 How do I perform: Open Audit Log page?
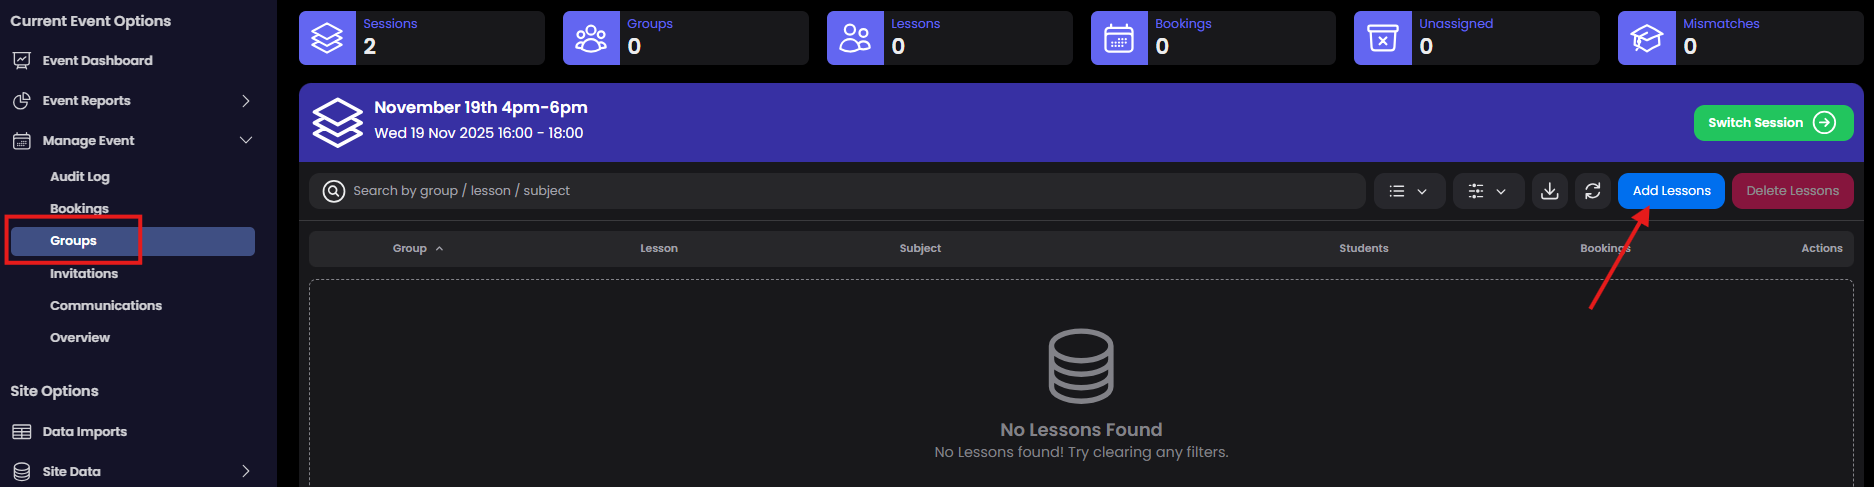point(80,177)
